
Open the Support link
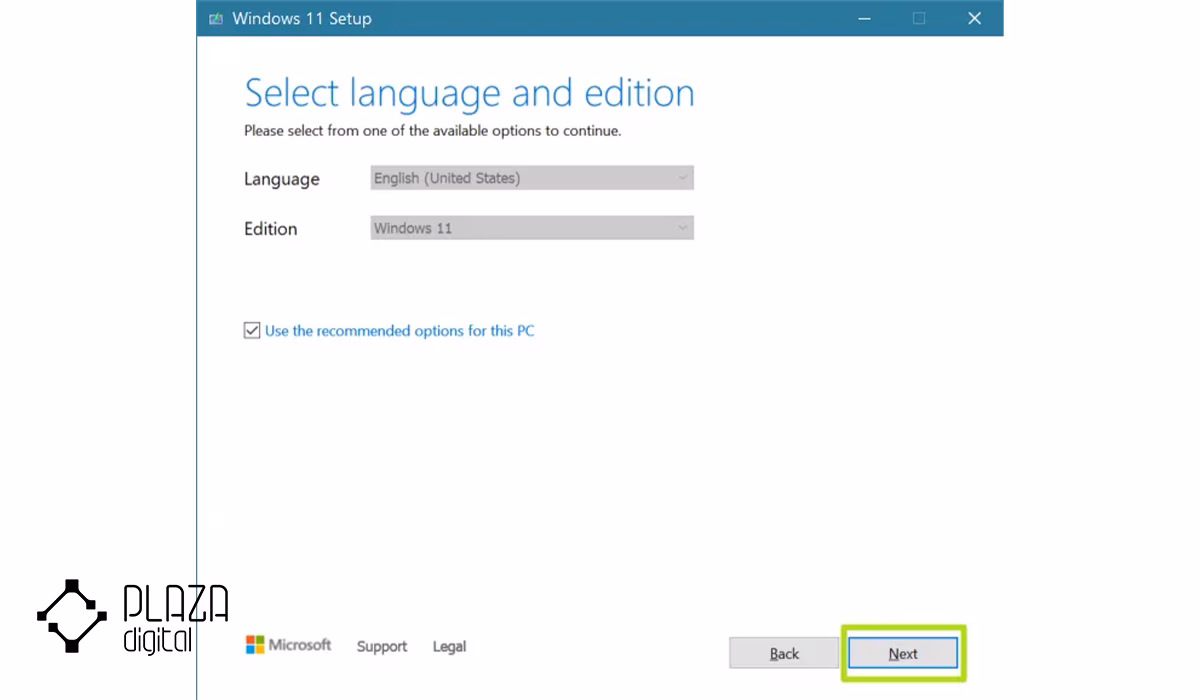[x=382, y=646]
